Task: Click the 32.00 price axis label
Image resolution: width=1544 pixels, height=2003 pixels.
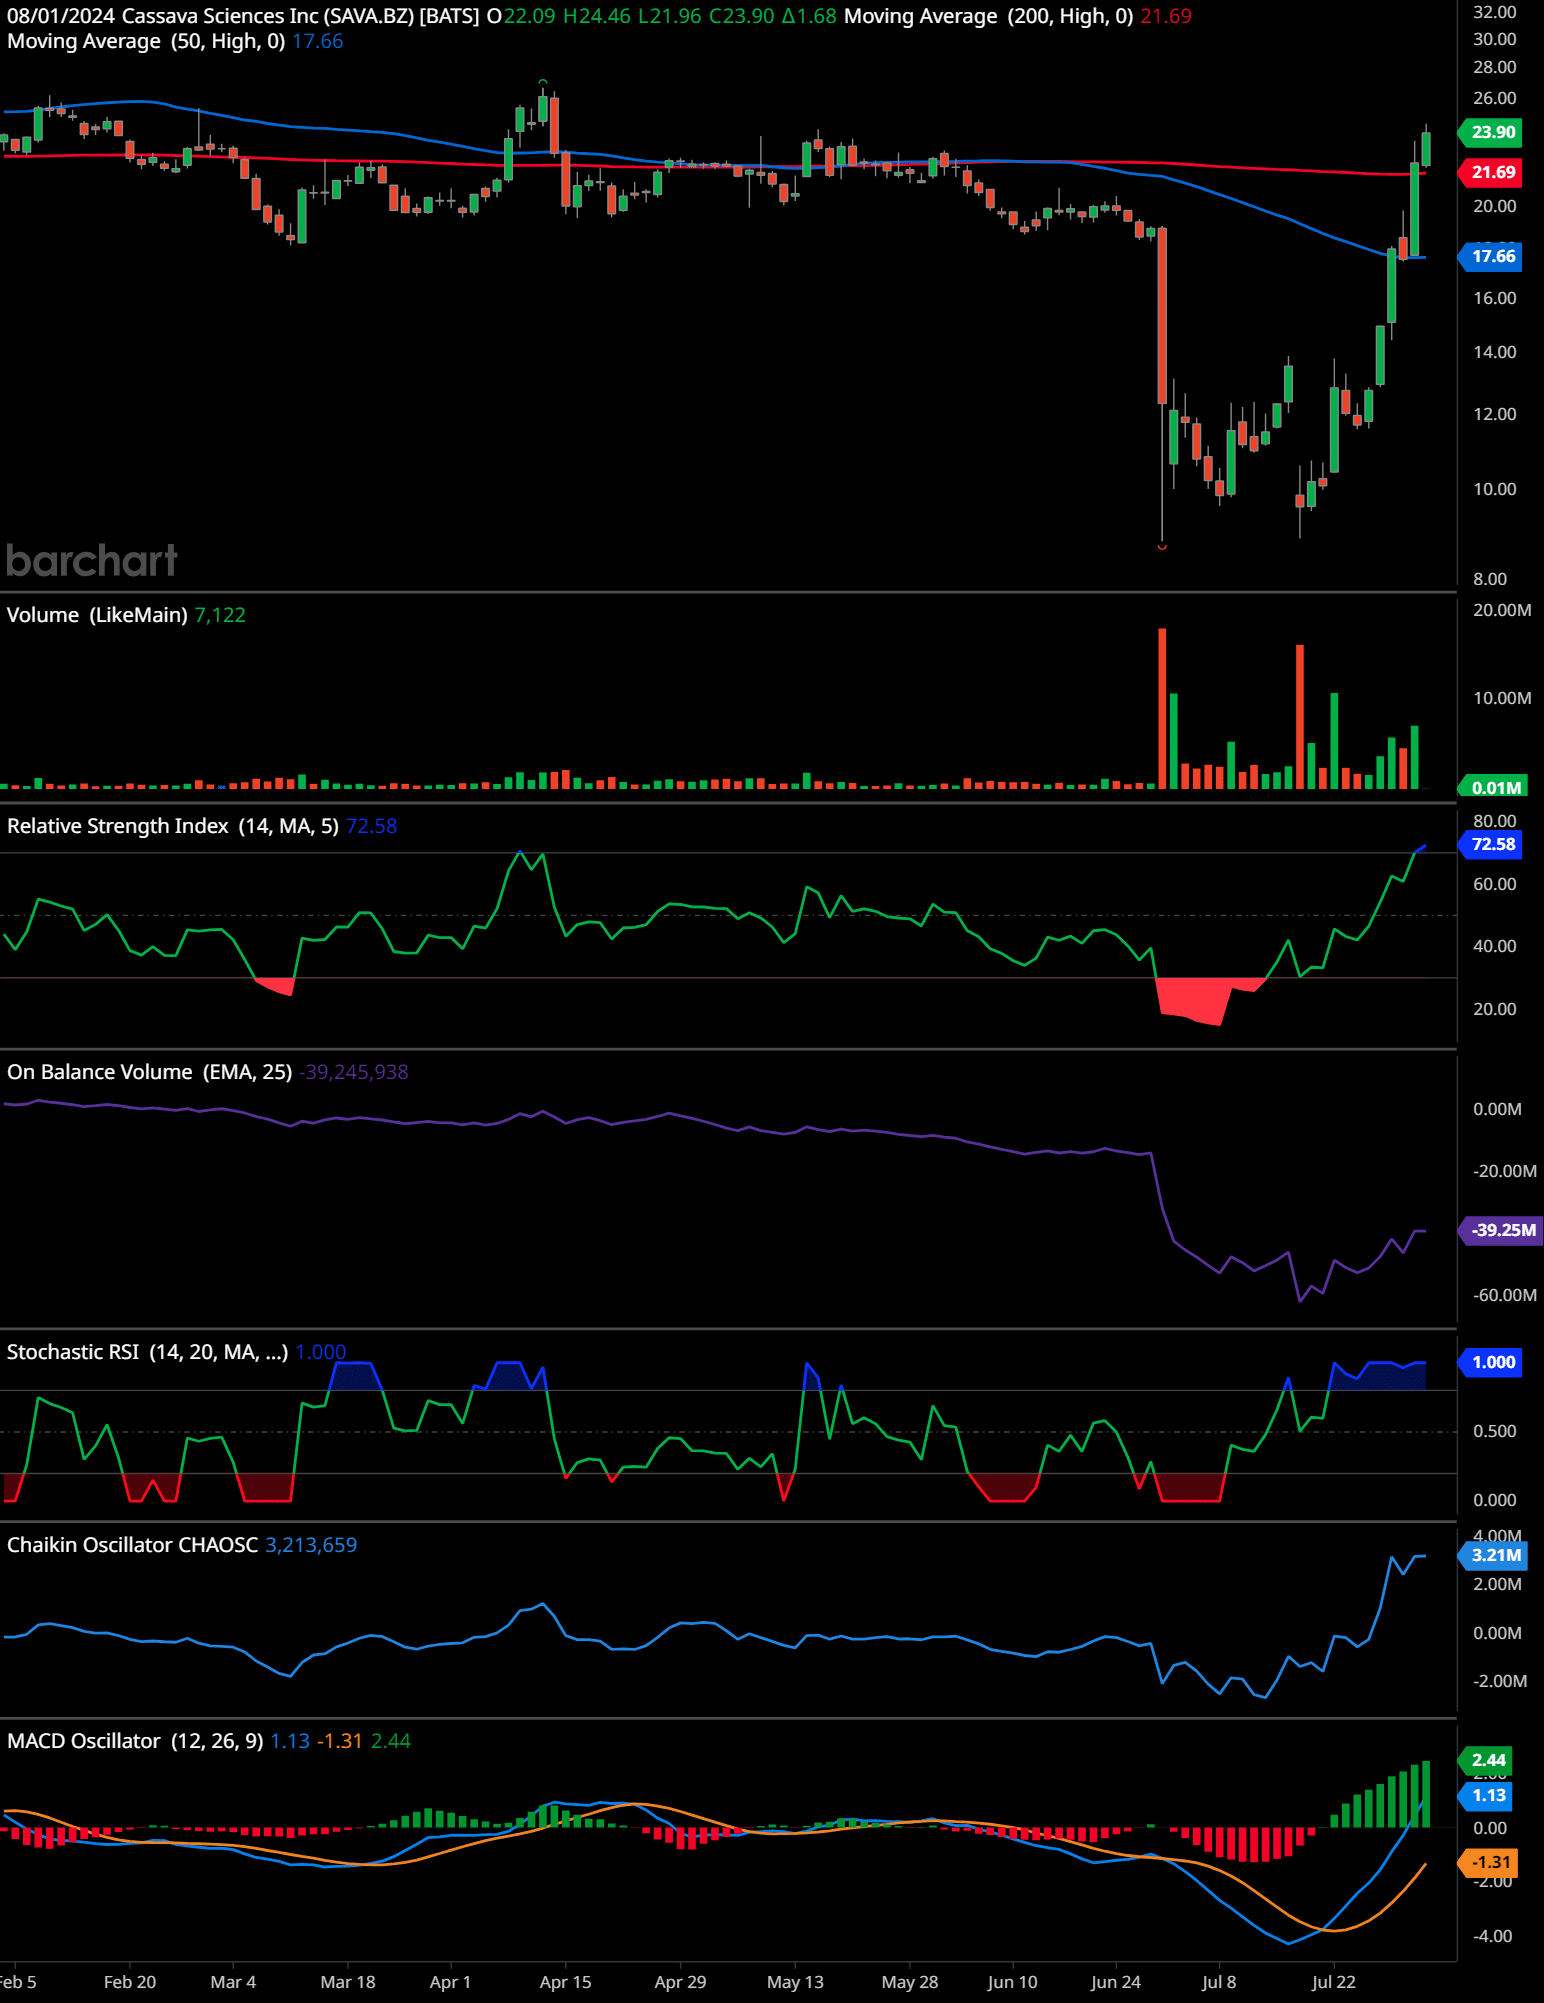Action: [x=1494, y=12]
